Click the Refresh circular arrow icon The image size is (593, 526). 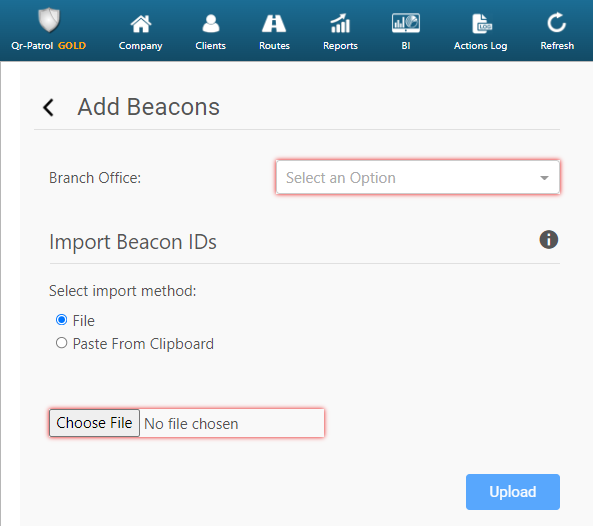point(557,23)
